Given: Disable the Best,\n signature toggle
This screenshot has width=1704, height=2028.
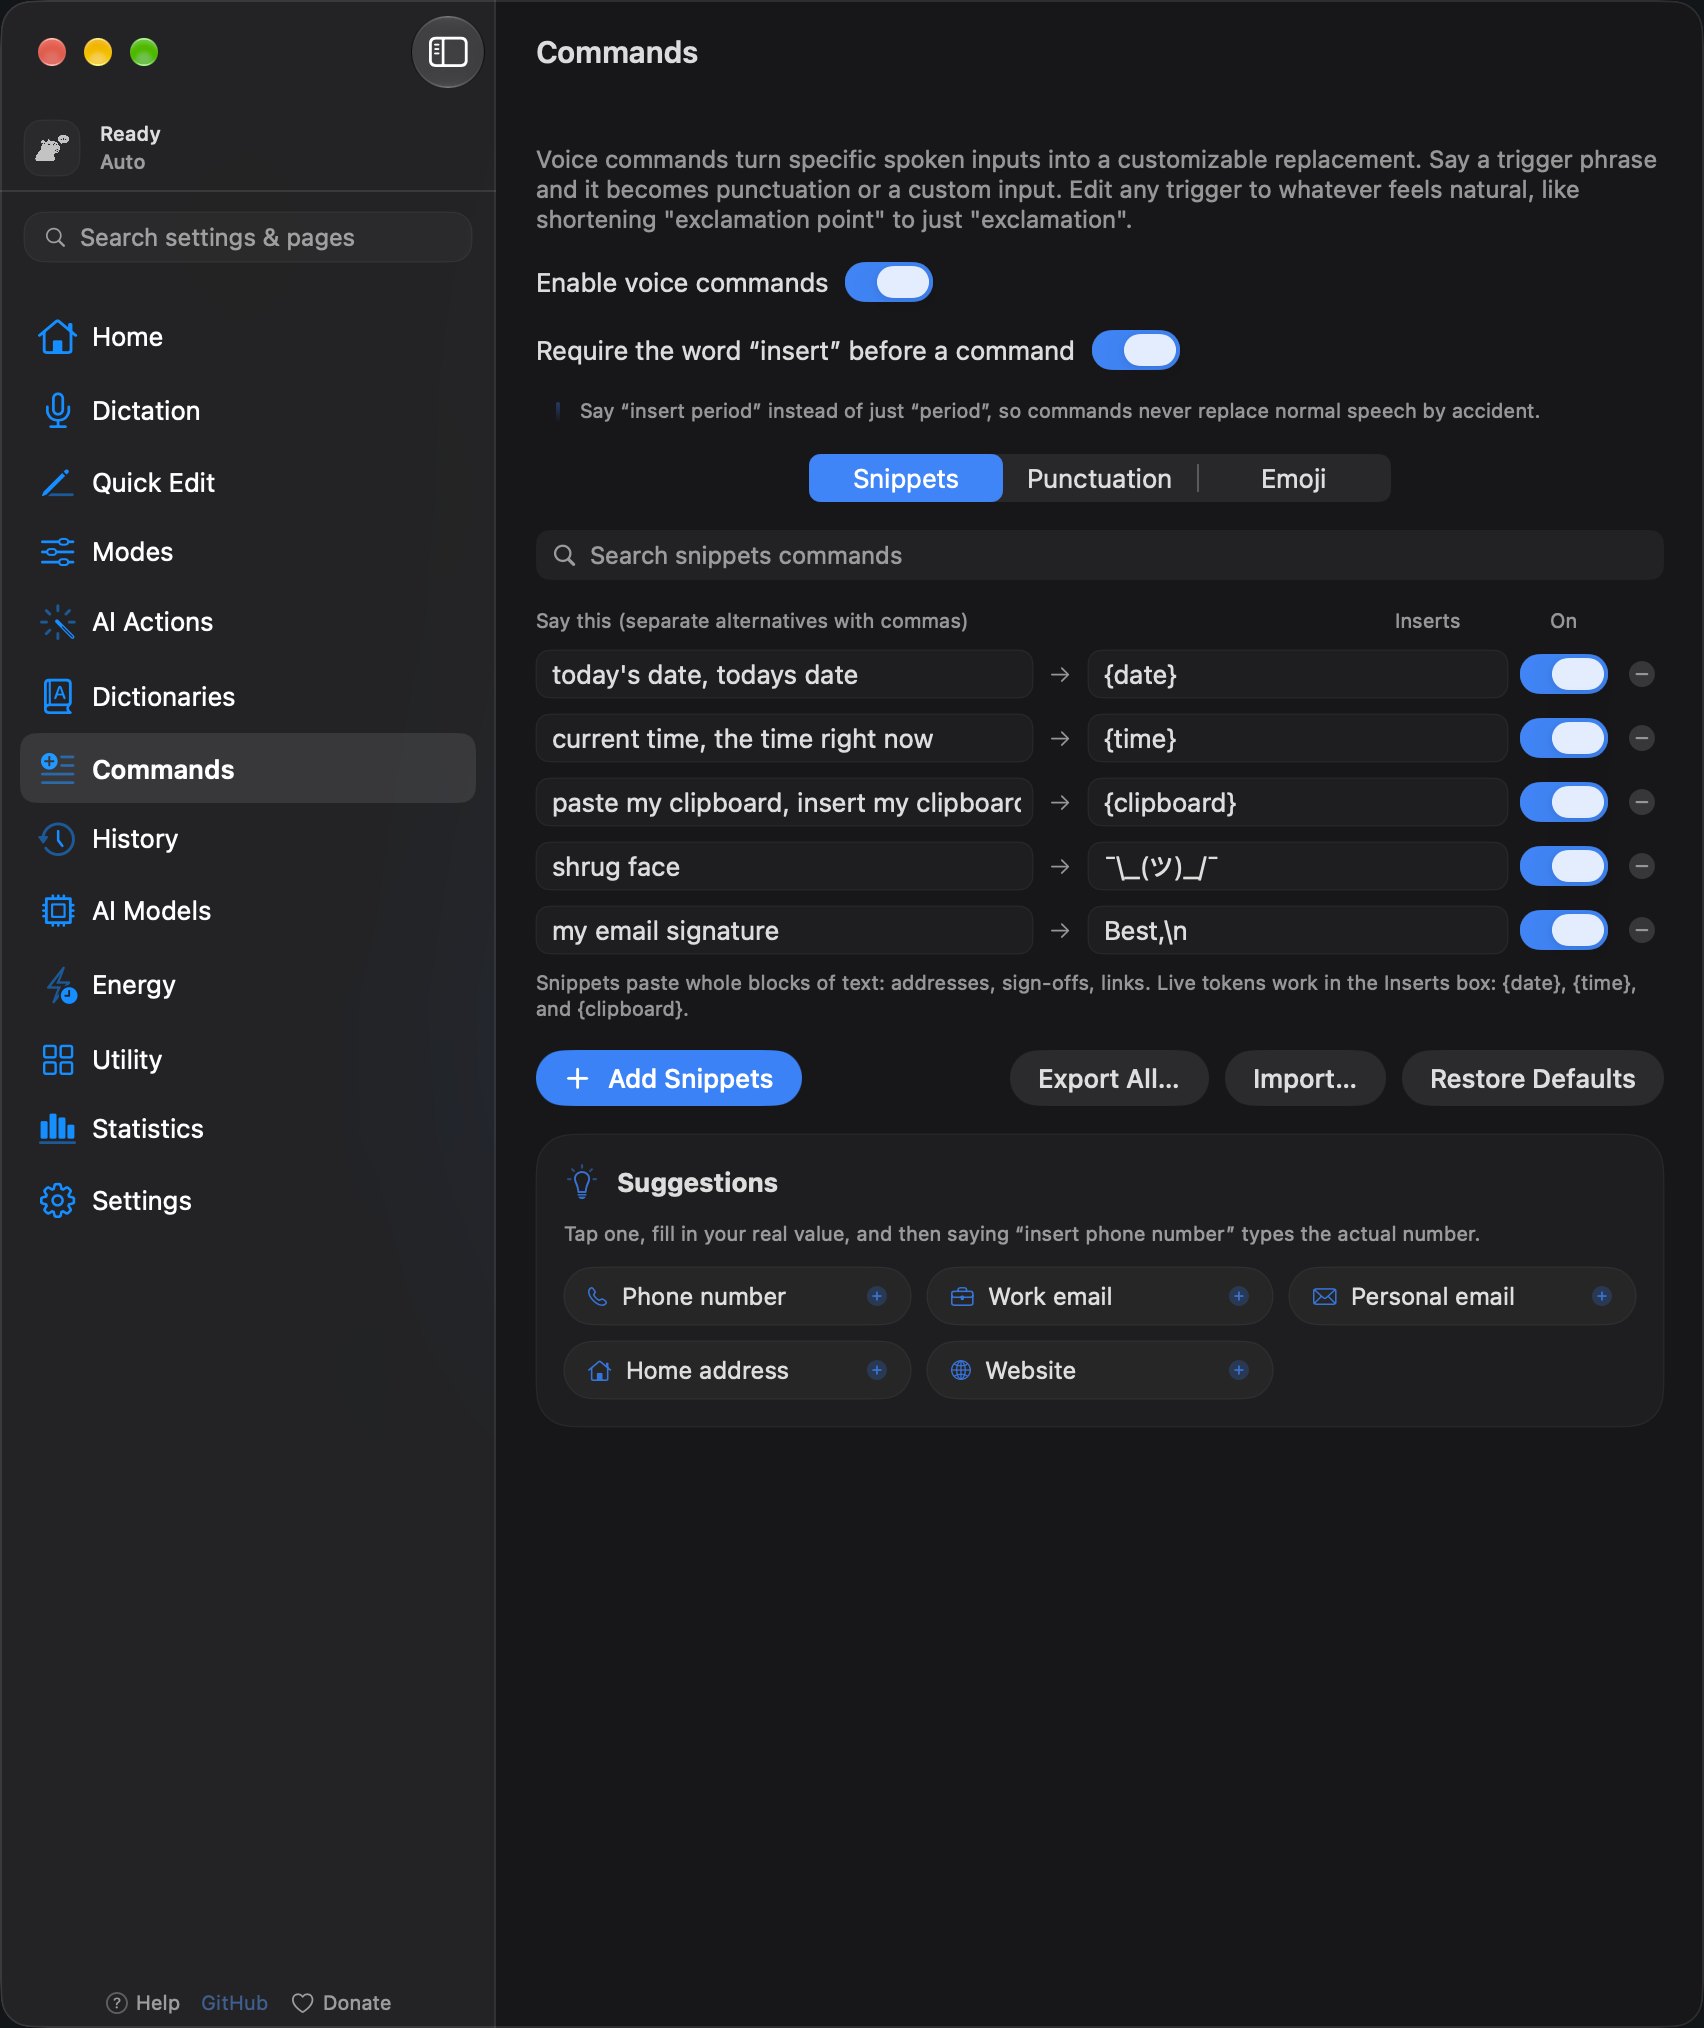Looking at the screenshot, I should coord(1564,930).
